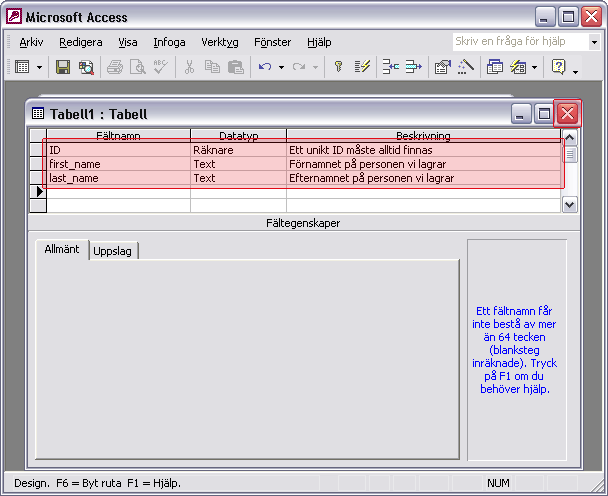
Task: Click the file search icon beside Save
Action: tap(86, 67)
